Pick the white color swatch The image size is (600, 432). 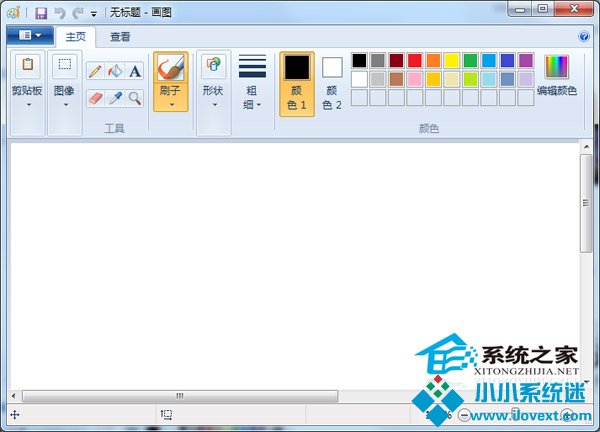click(359, 79)
